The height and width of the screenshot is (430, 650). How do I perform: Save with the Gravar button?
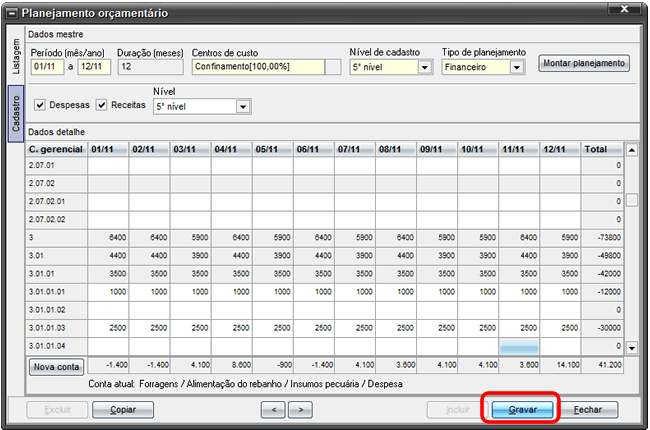pyautogui.click(x=522, y=410)
